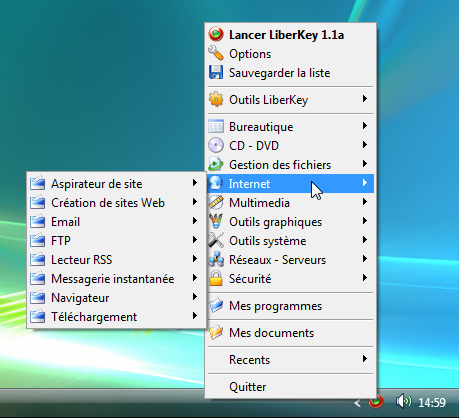Click the Gestion des fichiers green arrow icon
Screen dimensions: 459x418
point(216,164)
